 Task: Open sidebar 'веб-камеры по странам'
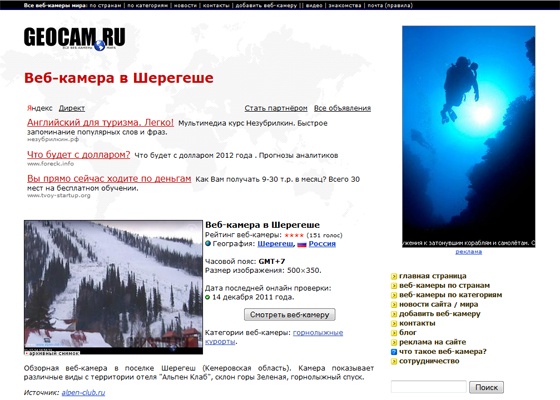[444, 285]
